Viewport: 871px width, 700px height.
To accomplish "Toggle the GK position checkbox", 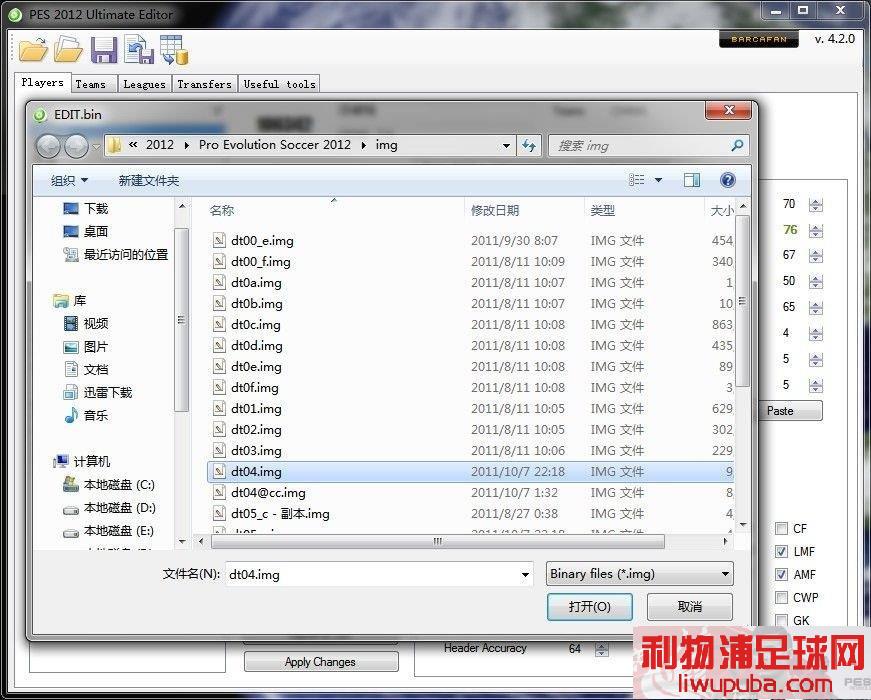I will (781, 620).
